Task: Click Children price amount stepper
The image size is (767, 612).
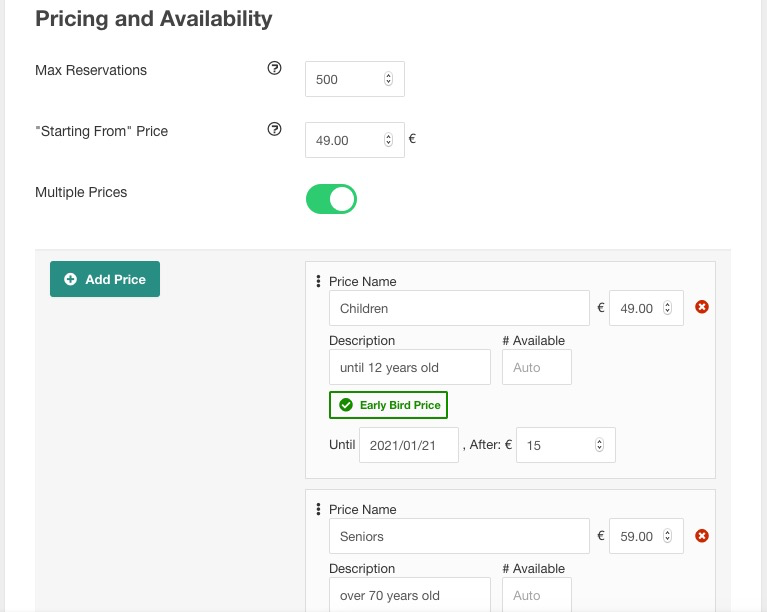Action: point(667,308)
